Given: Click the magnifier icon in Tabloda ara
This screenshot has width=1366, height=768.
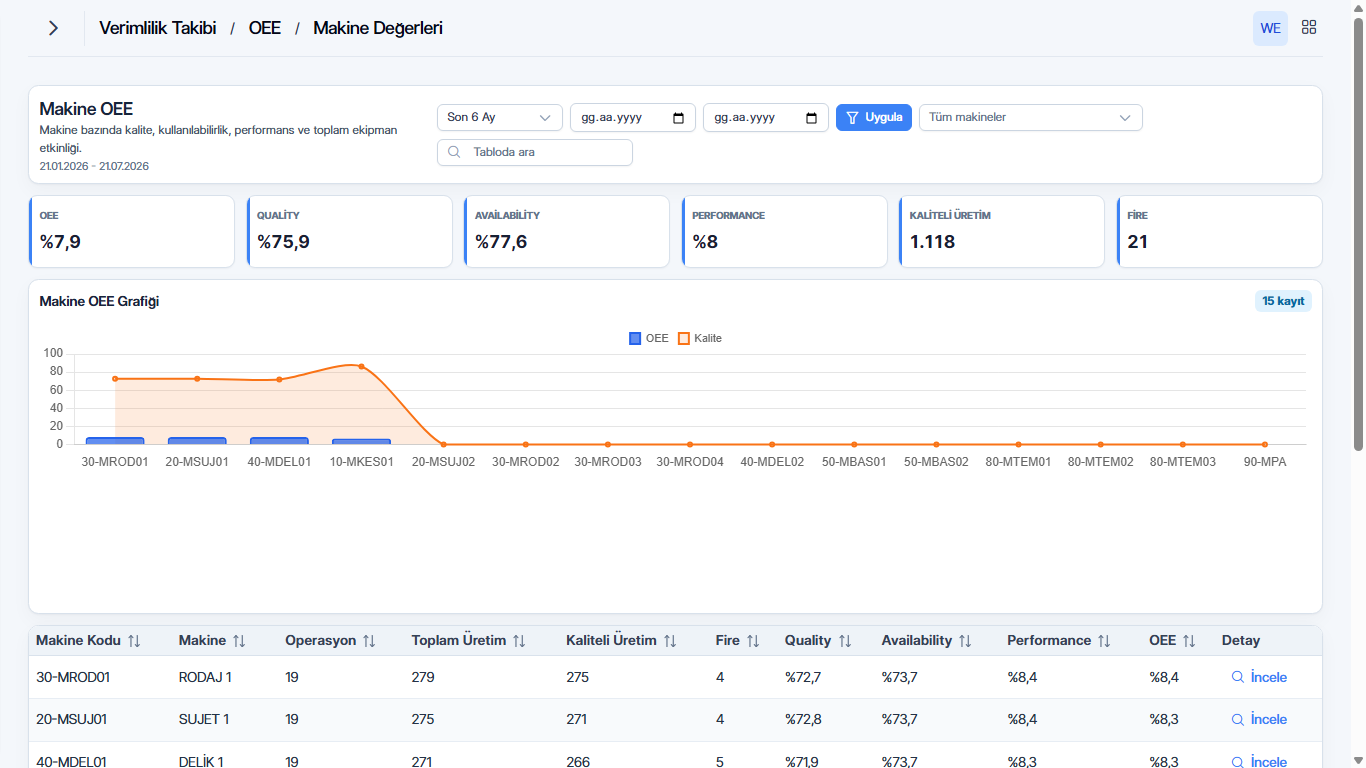Looking at the screenshot, I should click(455, 152).
